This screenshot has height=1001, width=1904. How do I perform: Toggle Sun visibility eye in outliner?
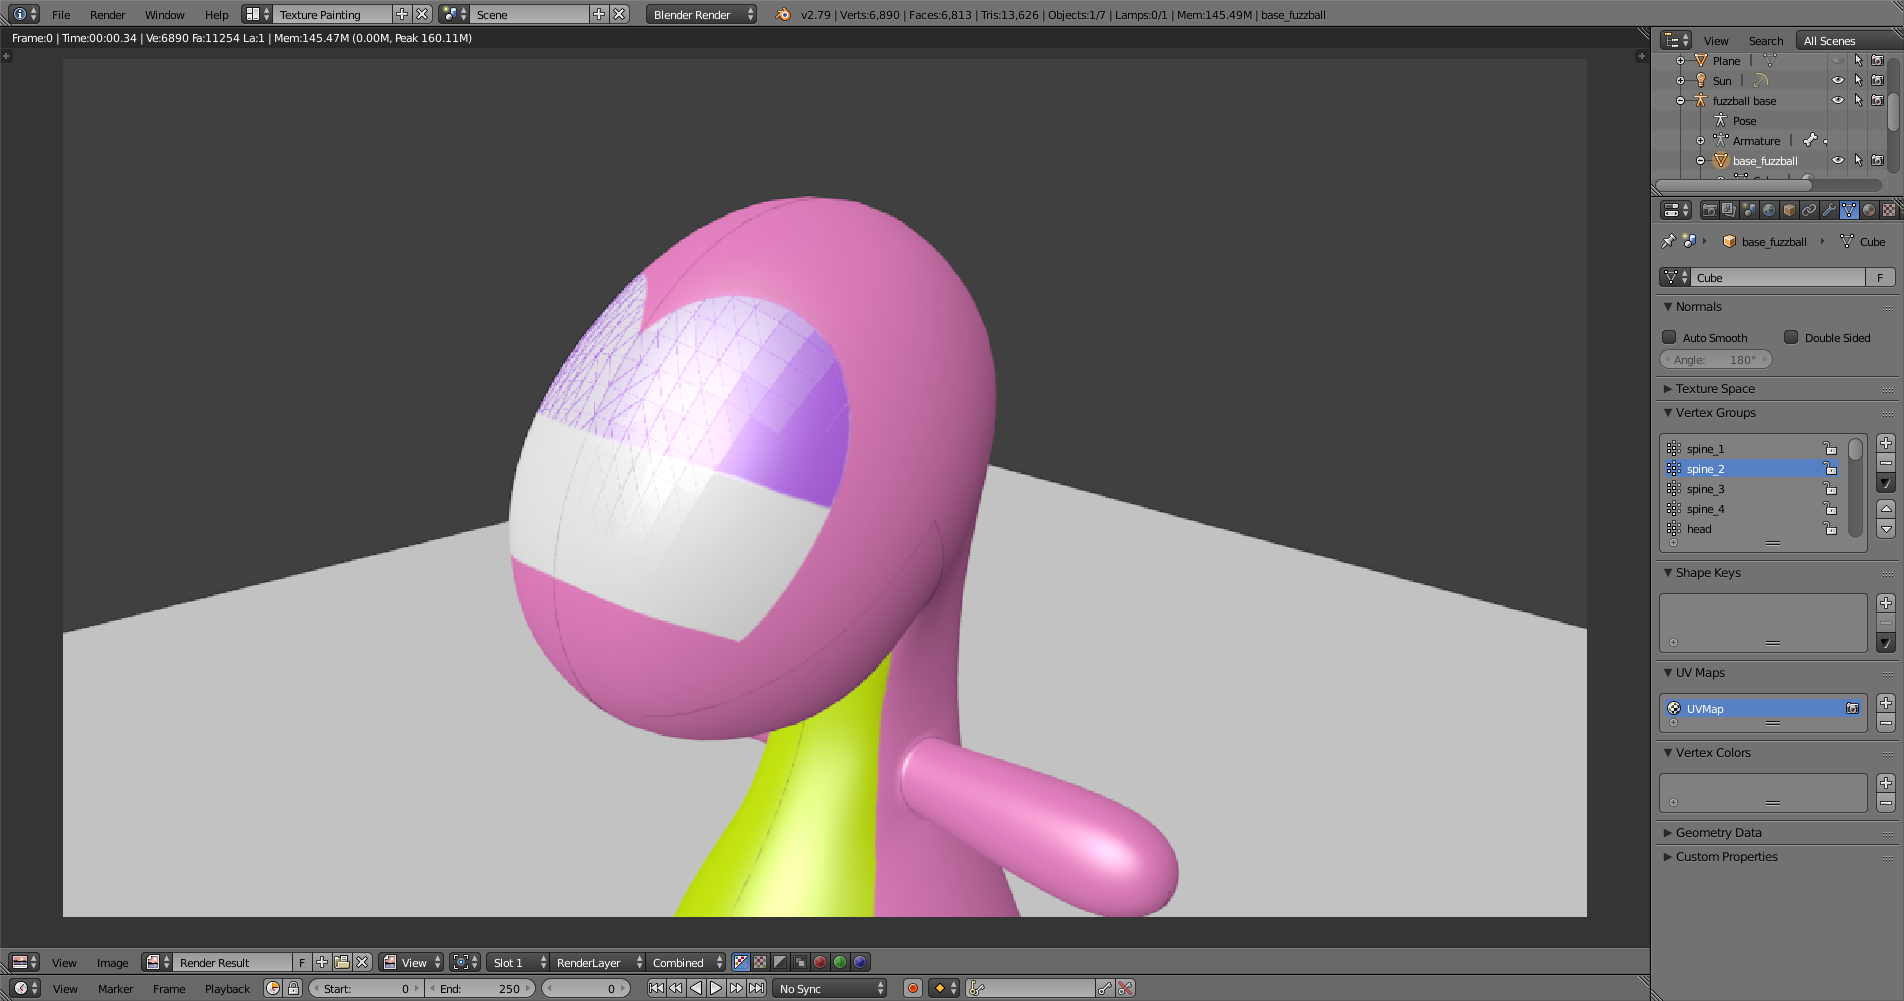coord(1838,81)
